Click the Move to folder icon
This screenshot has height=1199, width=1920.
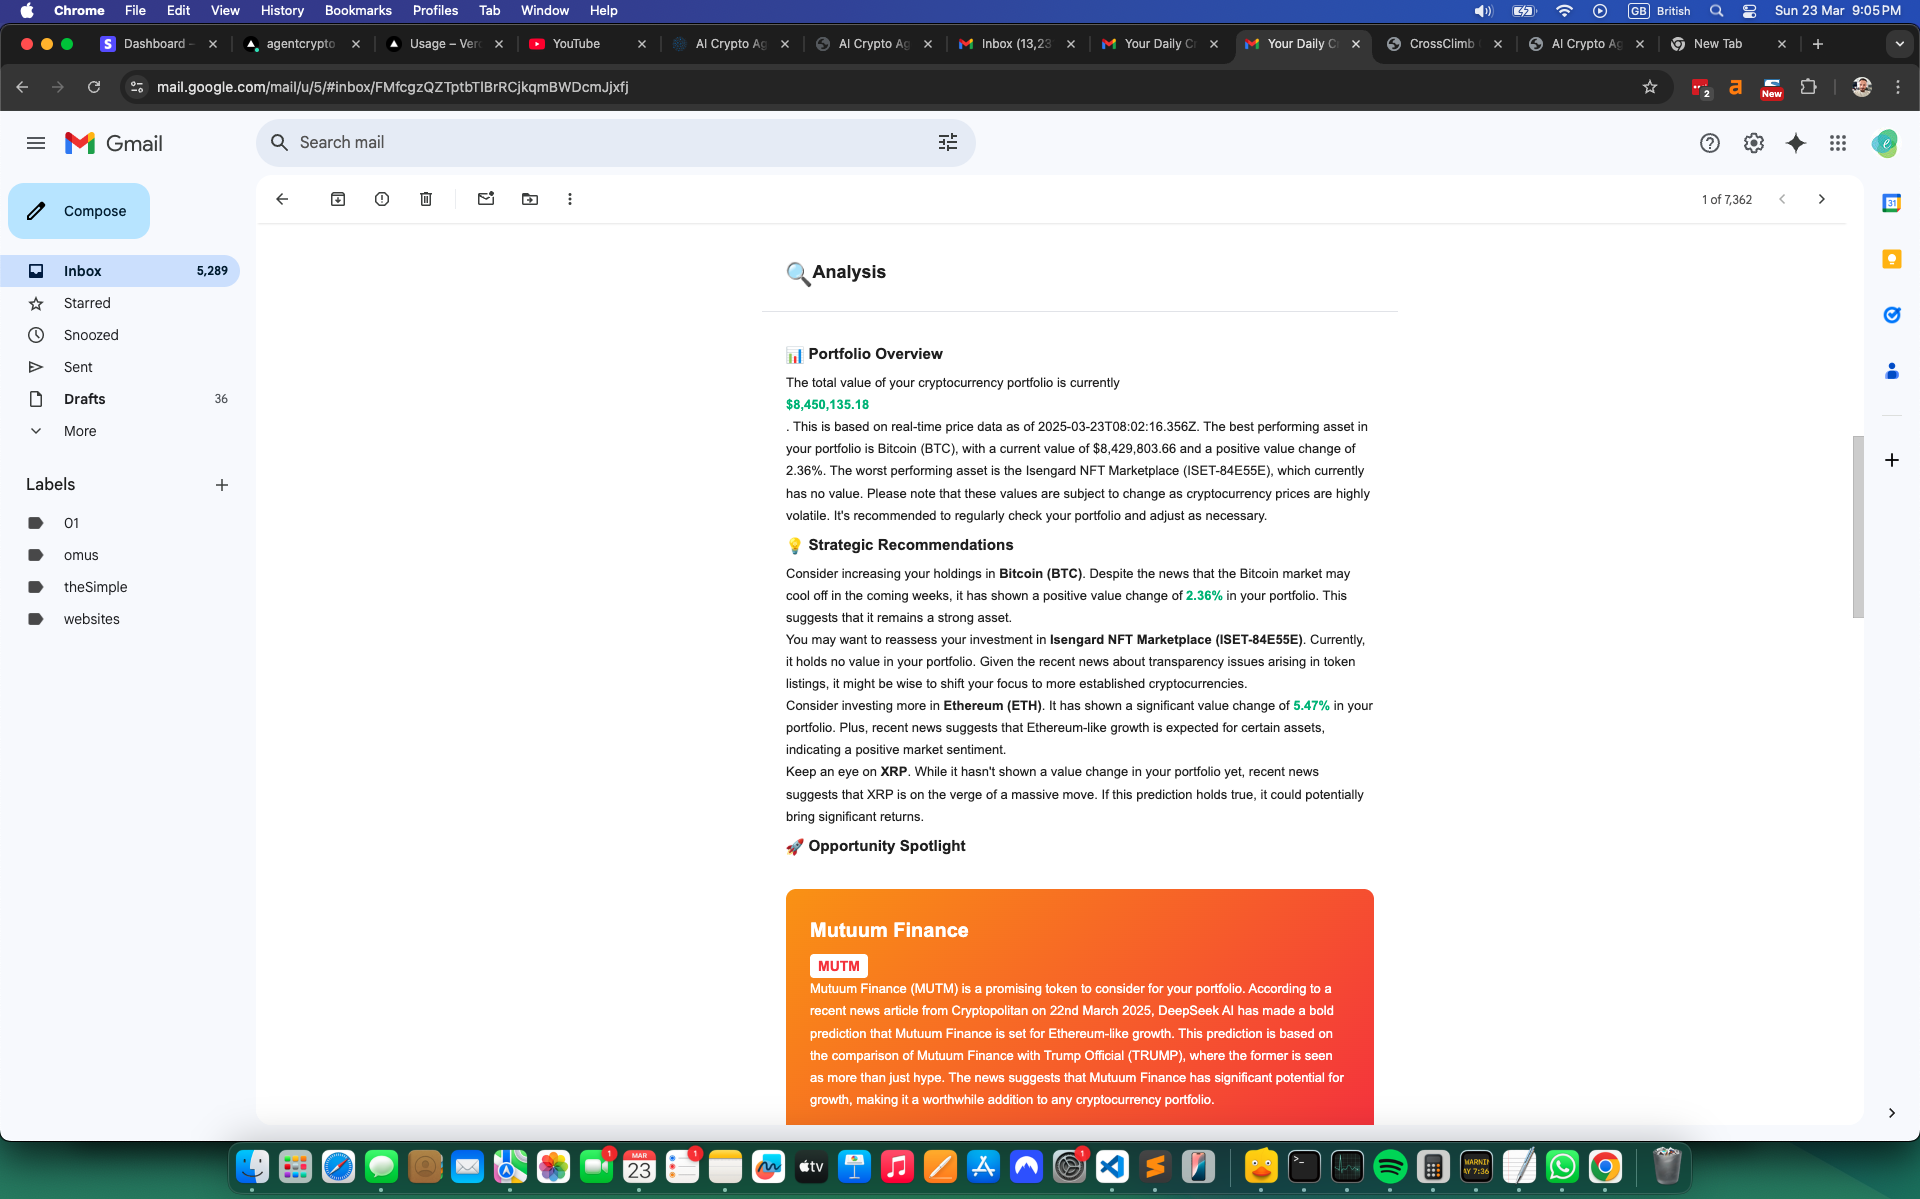pyautogui.click(x=530, y=199)
